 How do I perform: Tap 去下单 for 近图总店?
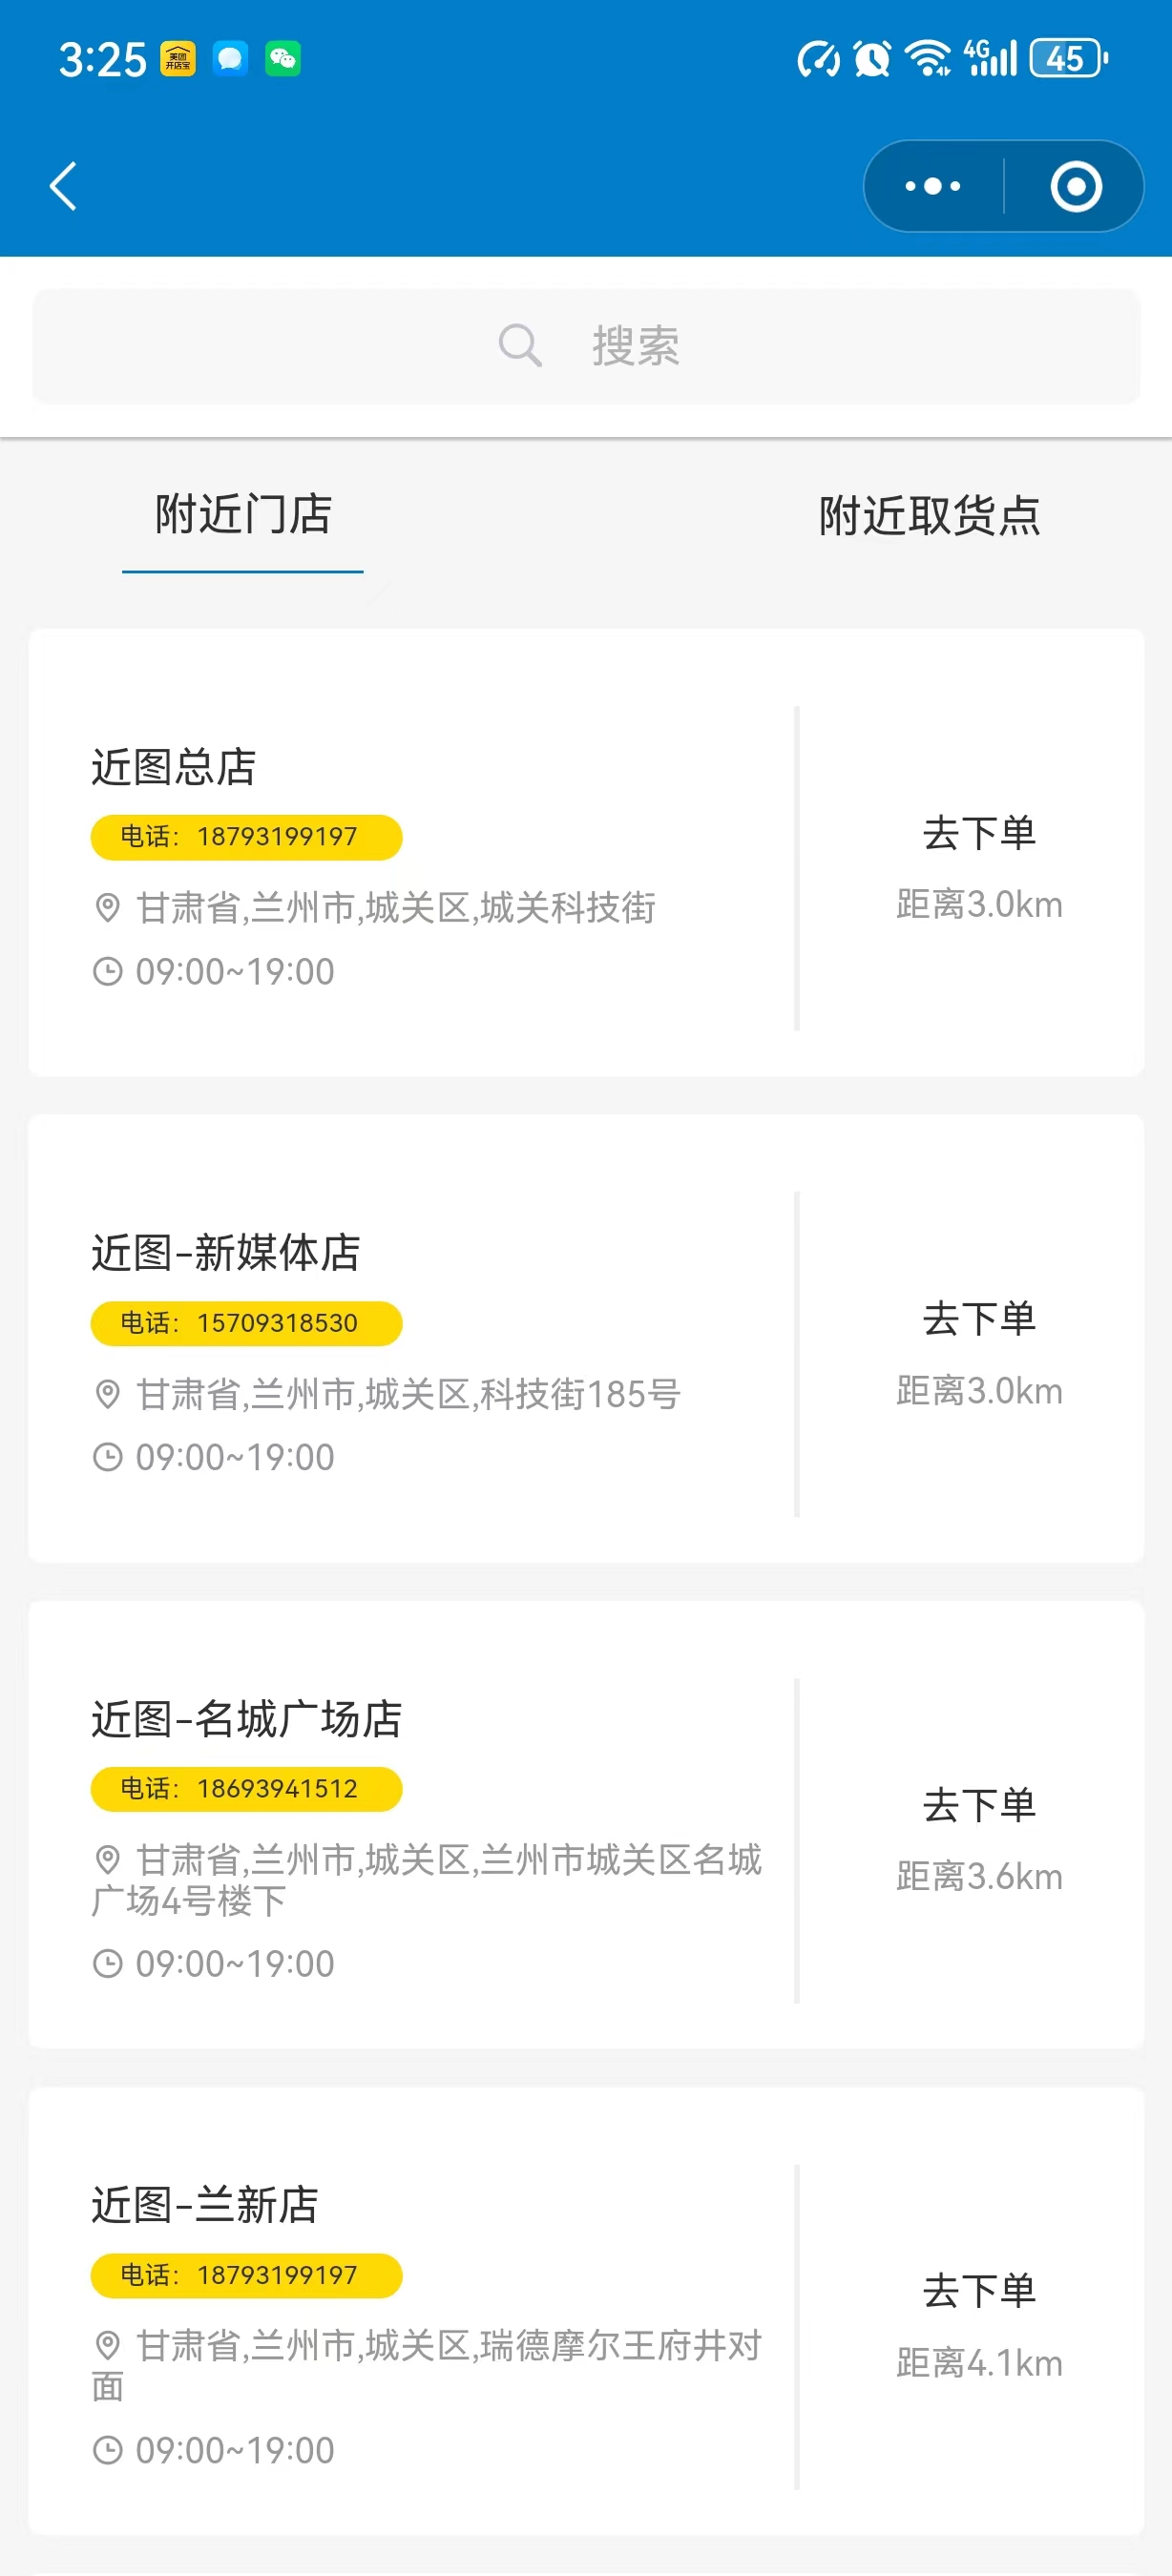click(979, 834)
